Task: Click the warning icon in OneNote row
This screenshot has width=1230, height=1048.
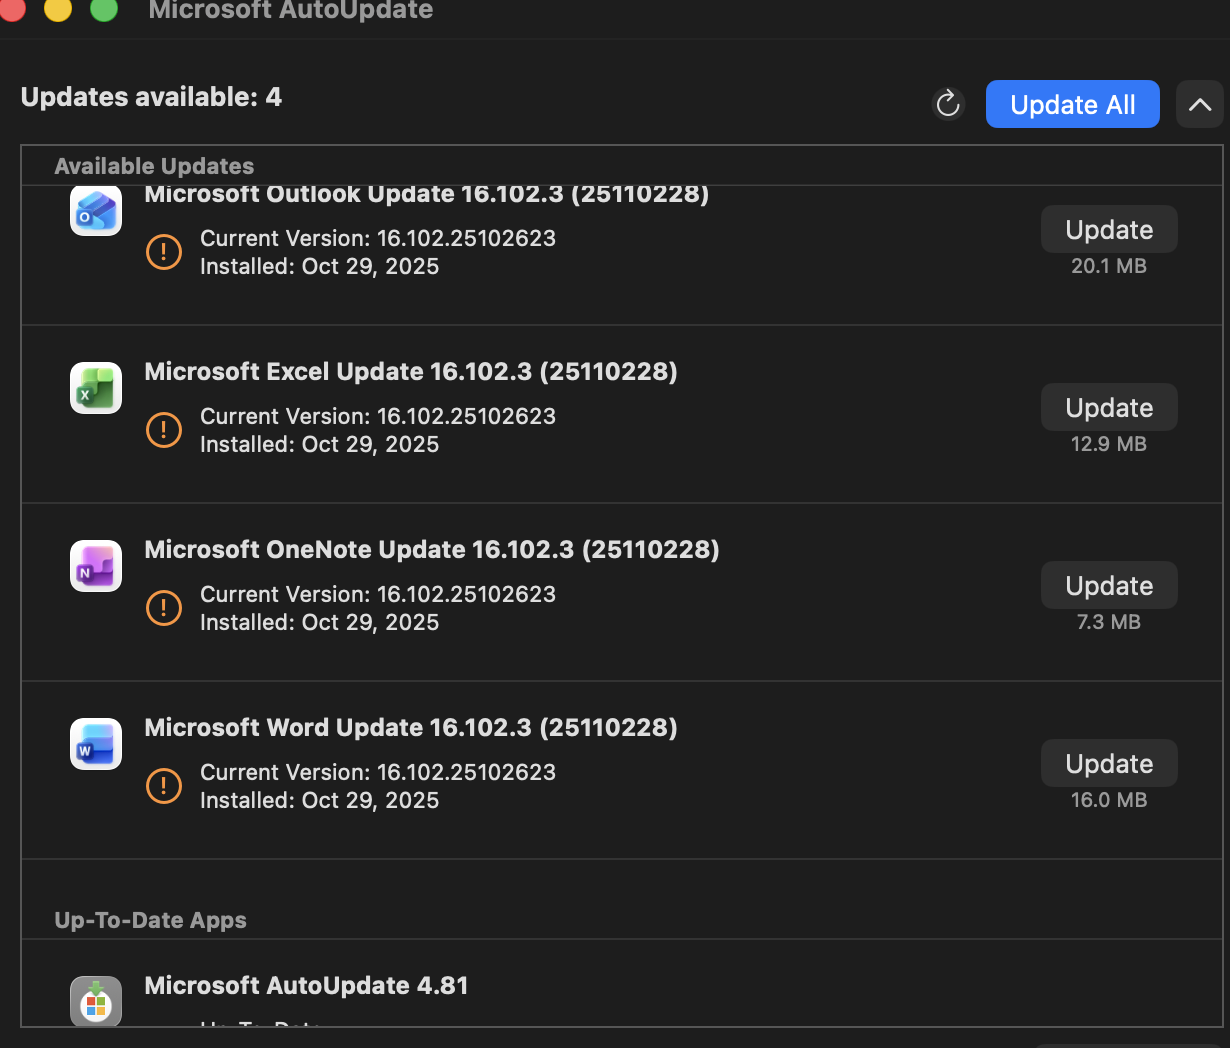Action: (x=164, y=608)
